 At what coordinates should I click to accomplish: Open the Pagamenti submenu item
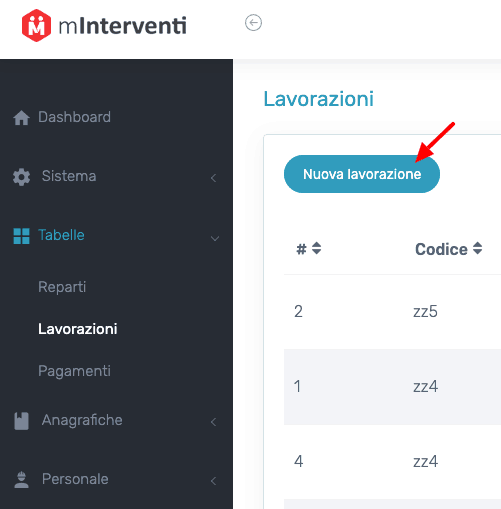tap(74, 371)
